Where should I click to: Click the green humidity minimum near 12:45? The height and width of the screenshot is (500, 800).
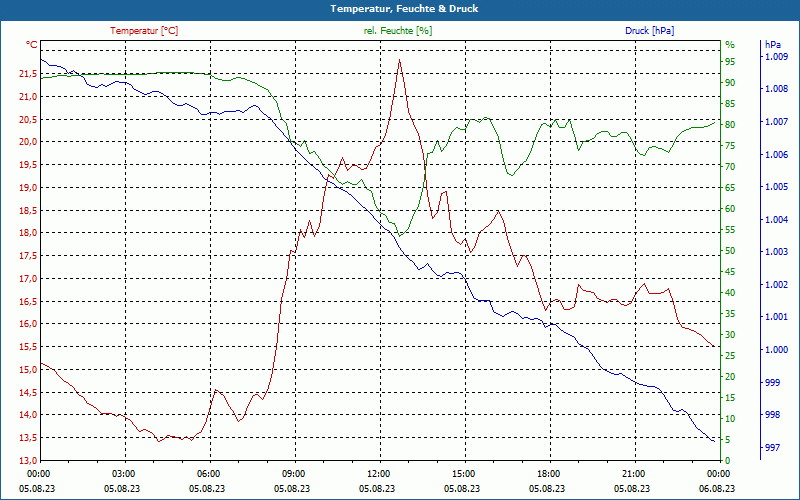pos(400,236)
